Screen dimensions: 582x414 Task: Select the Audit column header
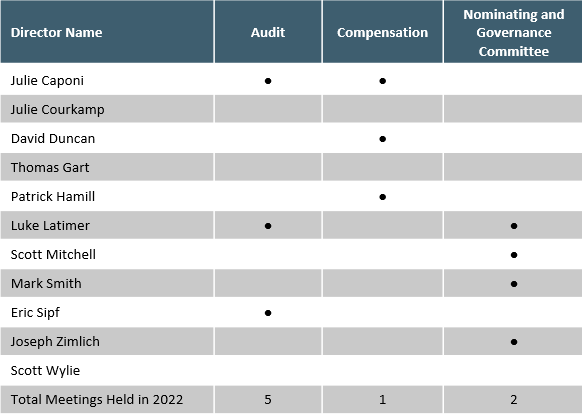coord(268,32)
